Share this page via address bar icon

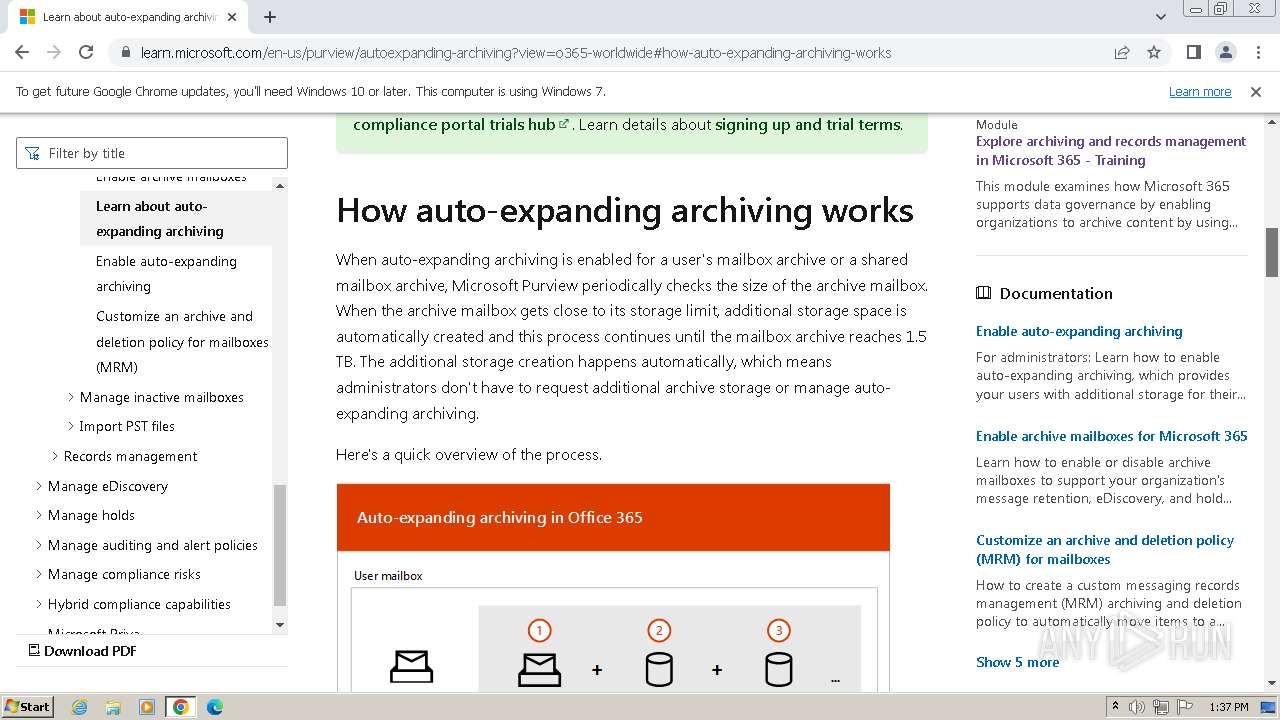[x=1122, y=52]
